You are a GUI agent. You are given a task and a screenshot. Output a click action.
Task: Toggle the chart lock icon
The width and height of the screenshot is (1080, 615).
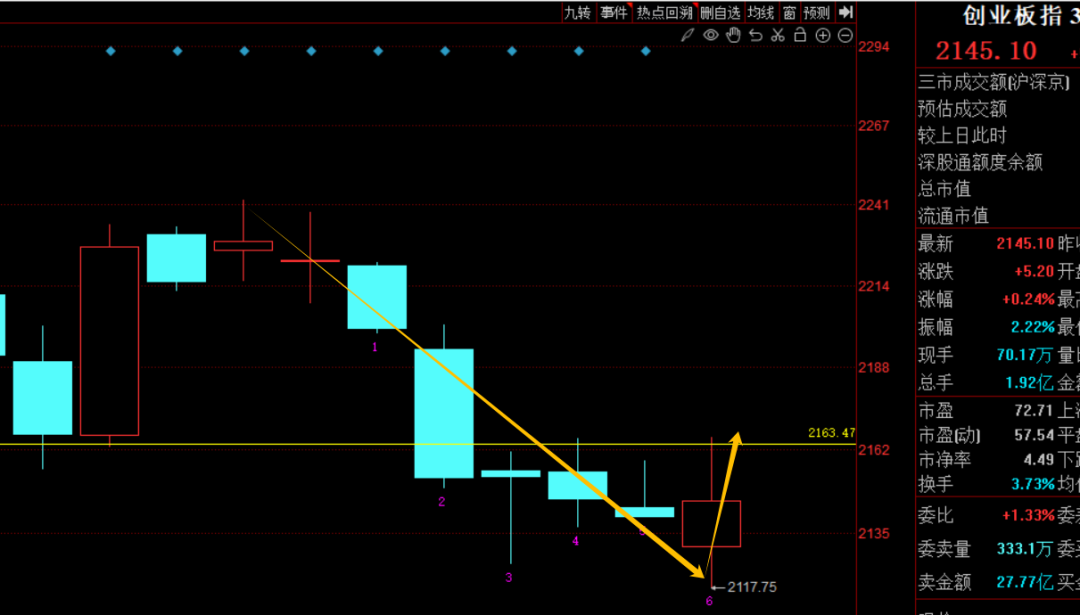tap(800, 36)
